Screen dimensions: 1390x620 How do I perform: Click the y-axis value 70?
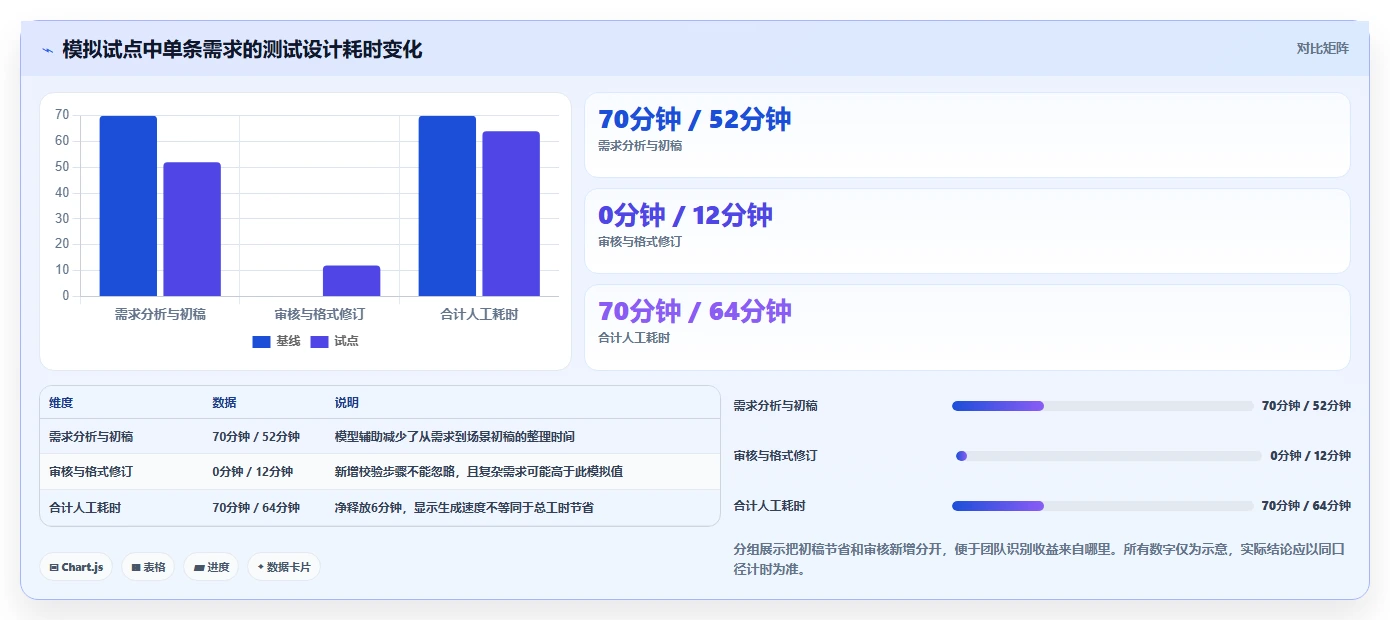(x=62, y=115)
